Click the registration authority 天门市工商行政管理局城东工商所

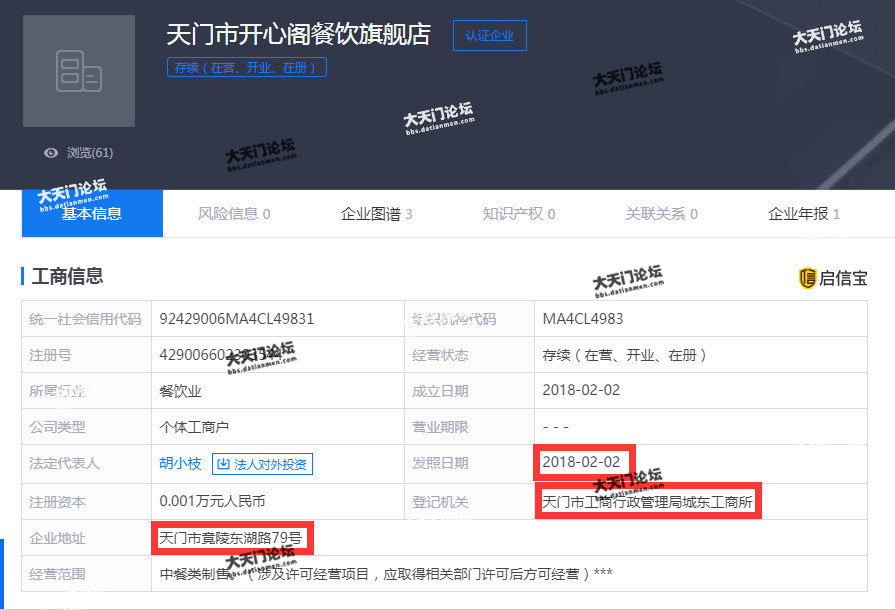pyautogui.click(x=647, y=501)
